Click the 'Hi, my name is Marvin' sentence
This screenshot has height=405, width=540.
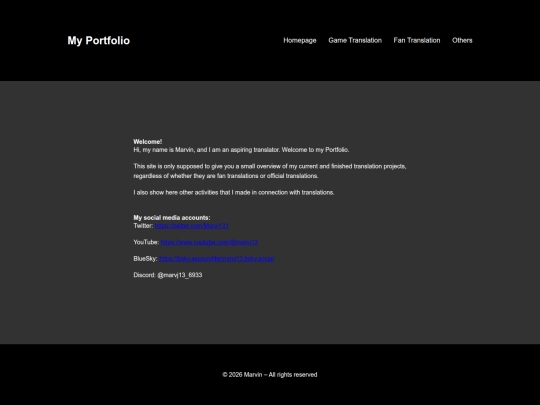[241, 150]
